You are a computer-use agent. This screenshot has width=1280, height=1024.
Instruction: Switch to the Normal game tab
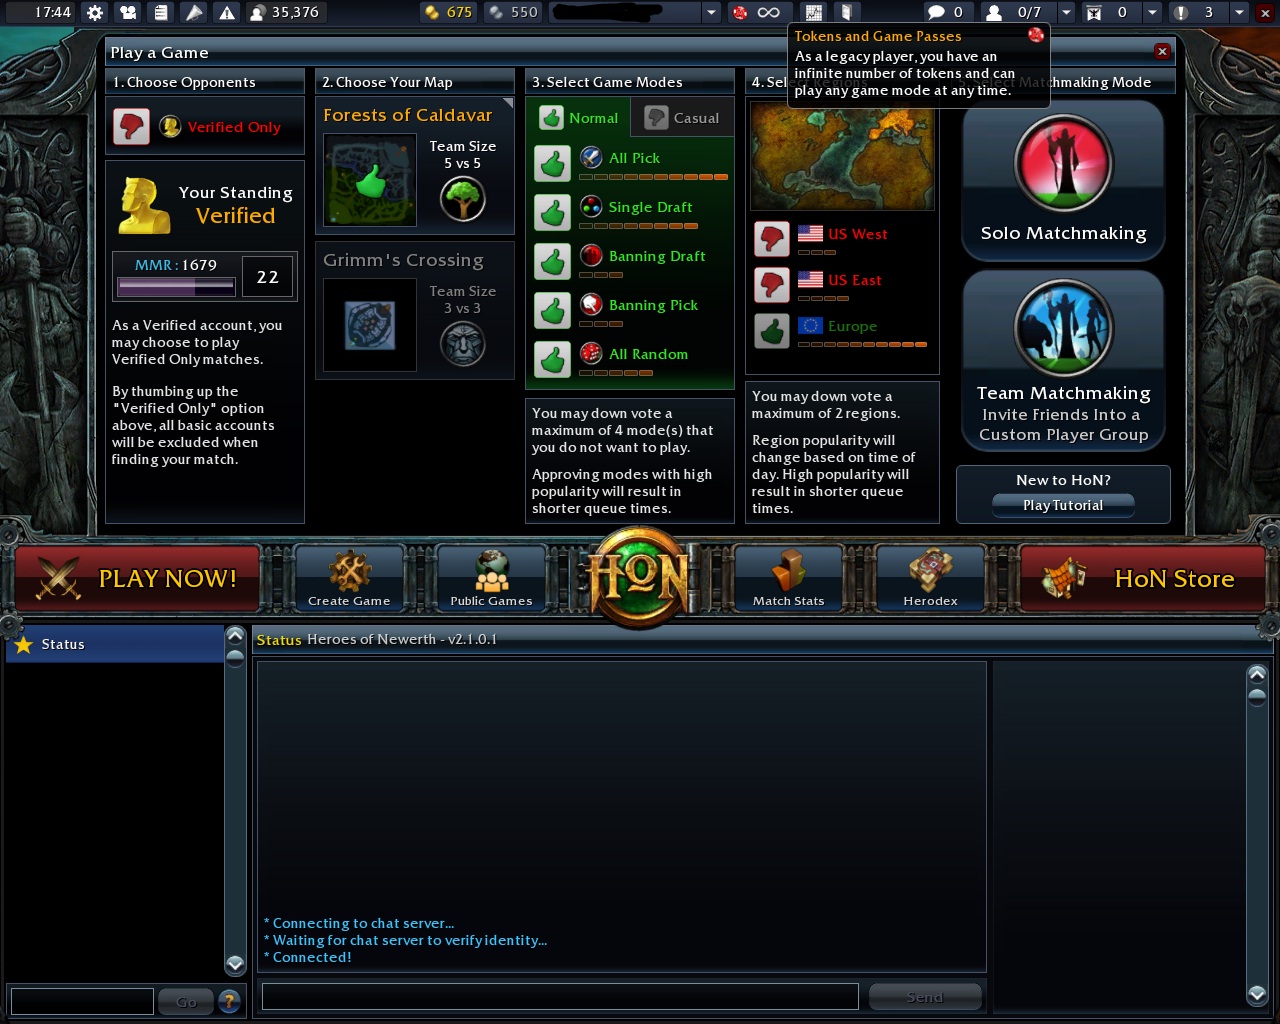tap(580, 117)
